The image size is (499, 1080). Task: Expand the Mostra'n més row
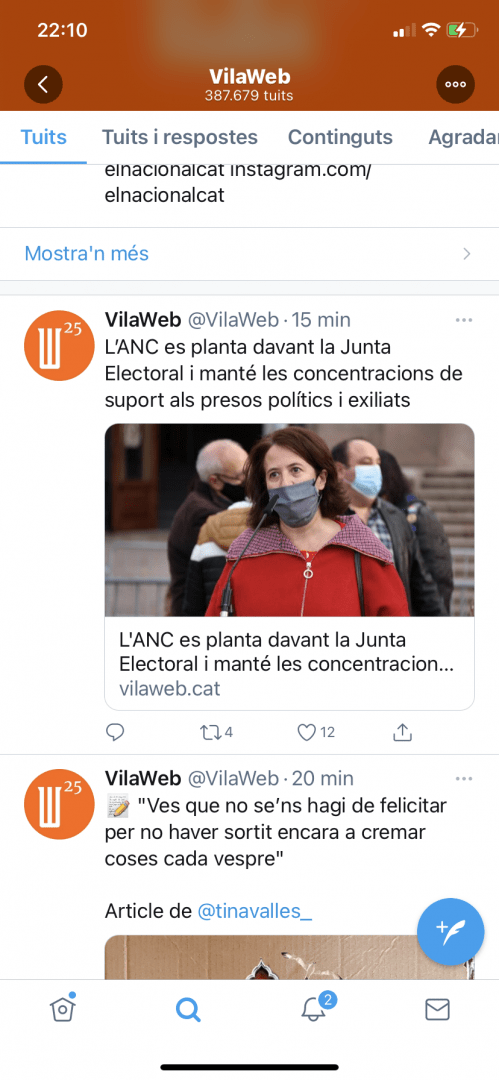pos(250,253)
